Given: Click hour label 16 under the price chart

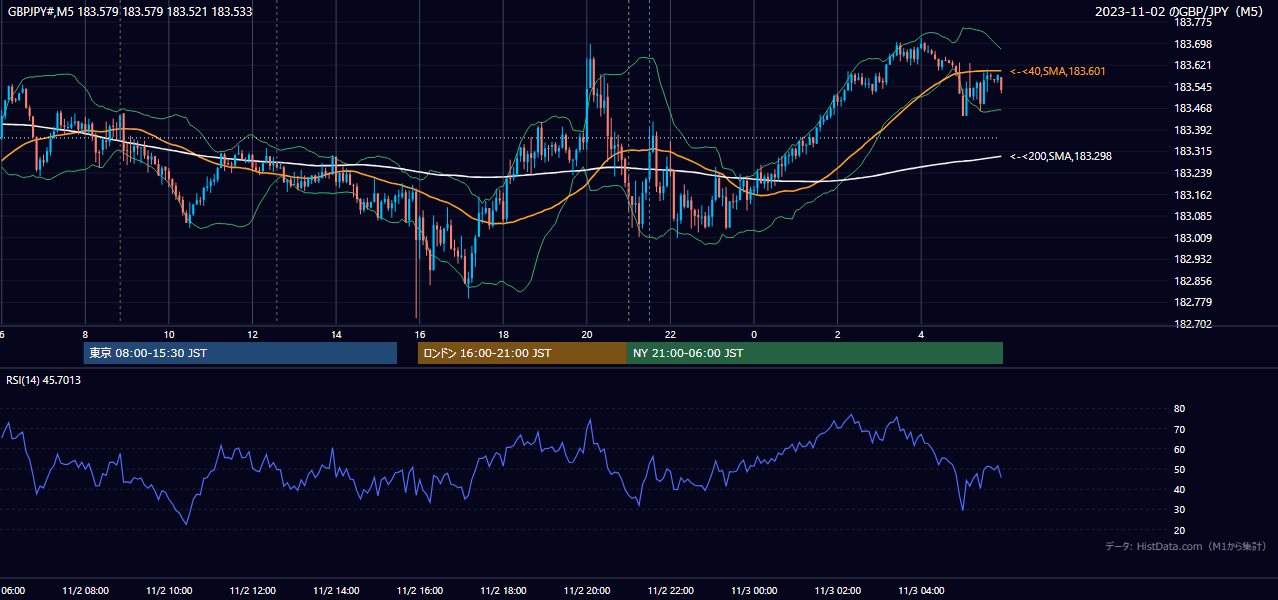Looking at the screenshot, I should [x=420, y=335].
